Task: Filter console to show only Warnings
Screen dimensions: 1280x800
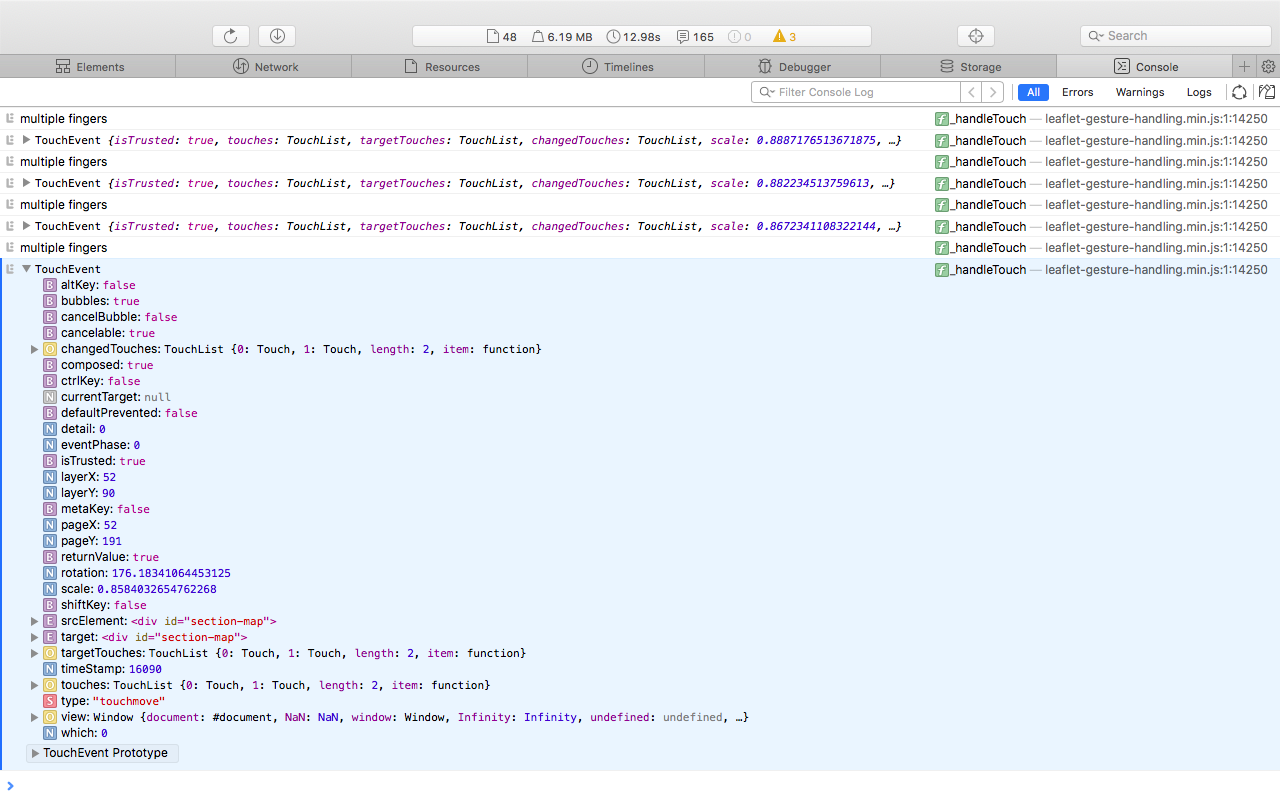Action: (x=1139, y=91)
